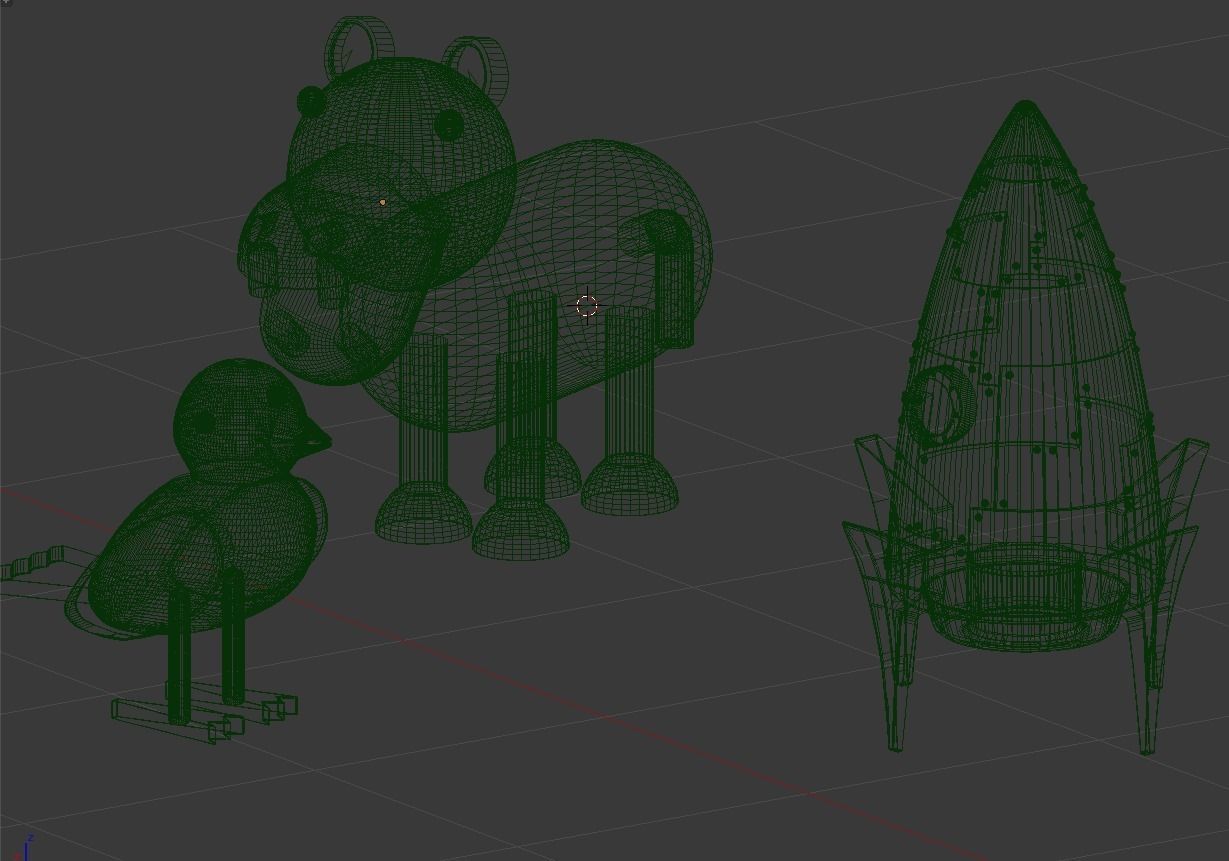Click the orange origin dot on hippo head
Screen dimensions: 1229x861
point(382,202)
